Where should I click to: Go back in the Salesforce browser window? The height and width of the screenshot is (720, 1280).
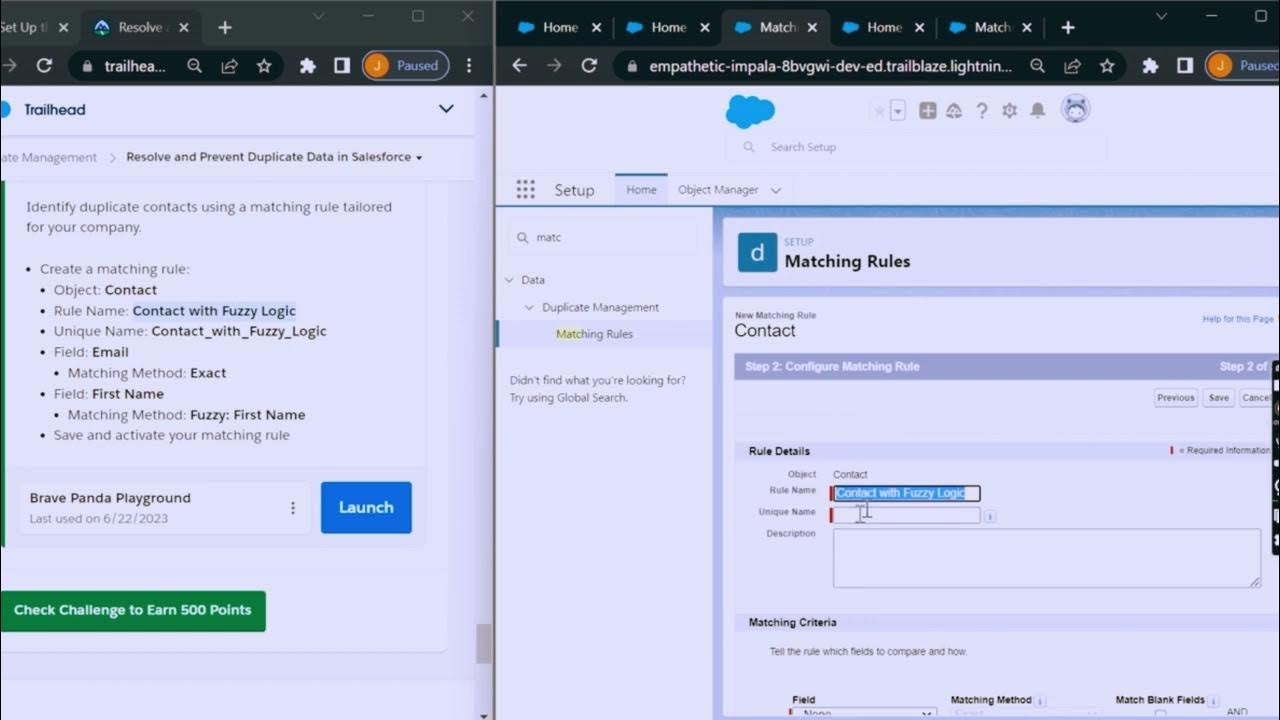pos(519,66)
